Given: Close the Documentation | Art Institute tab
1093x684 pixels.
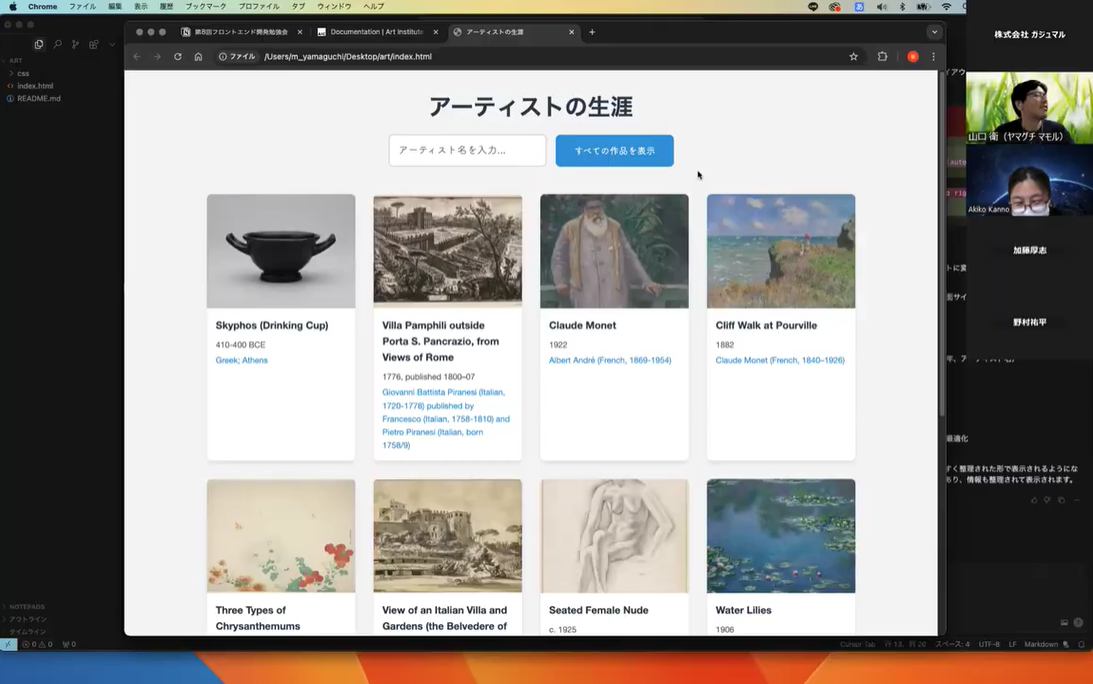Looking at the screenshot, I should click(x=436, y=32).
